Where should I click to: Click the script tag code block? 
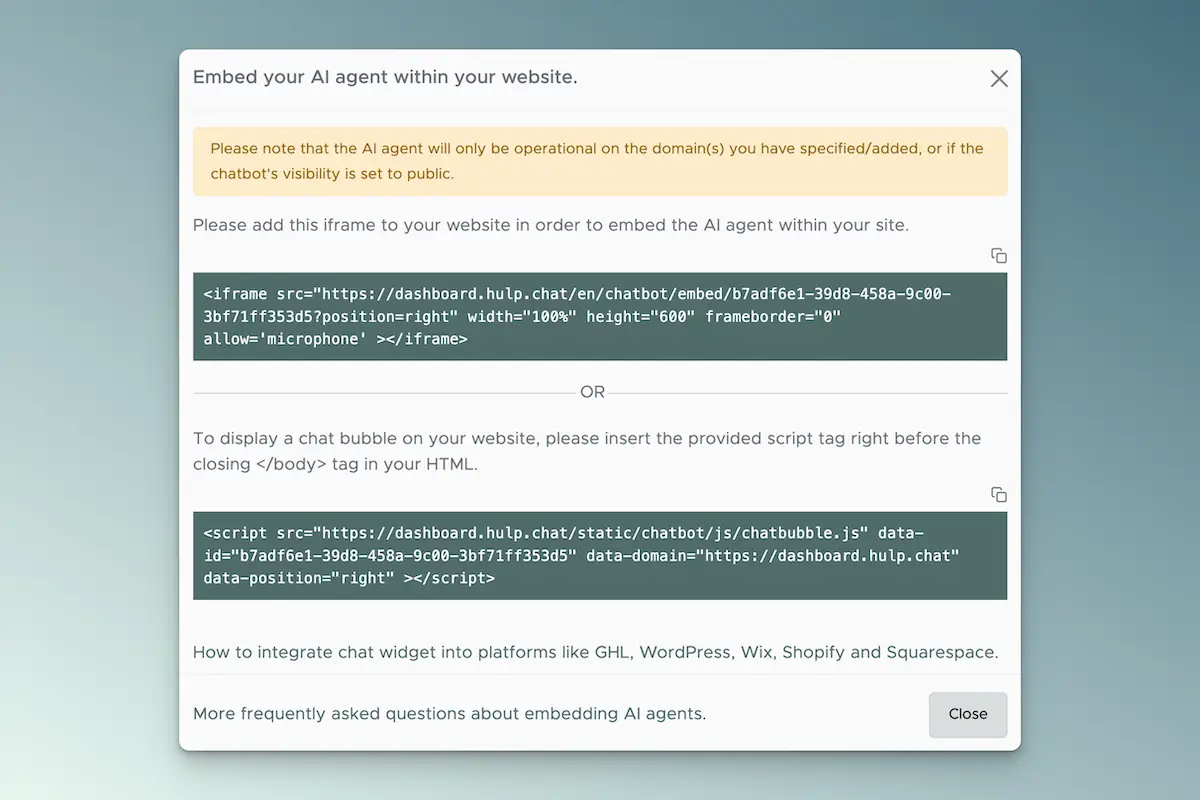(600, 556)
